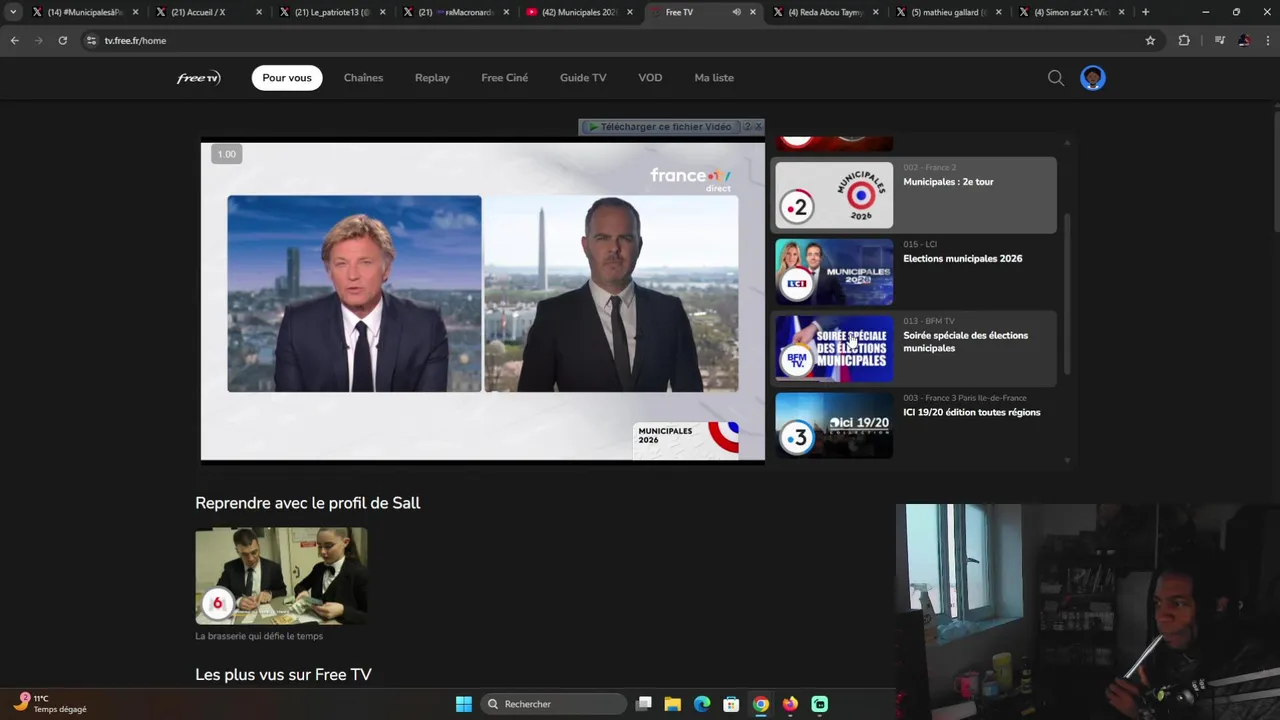Open Firefox from taskbar
This screenshot has width=1280, height=720.
point(790,704)
